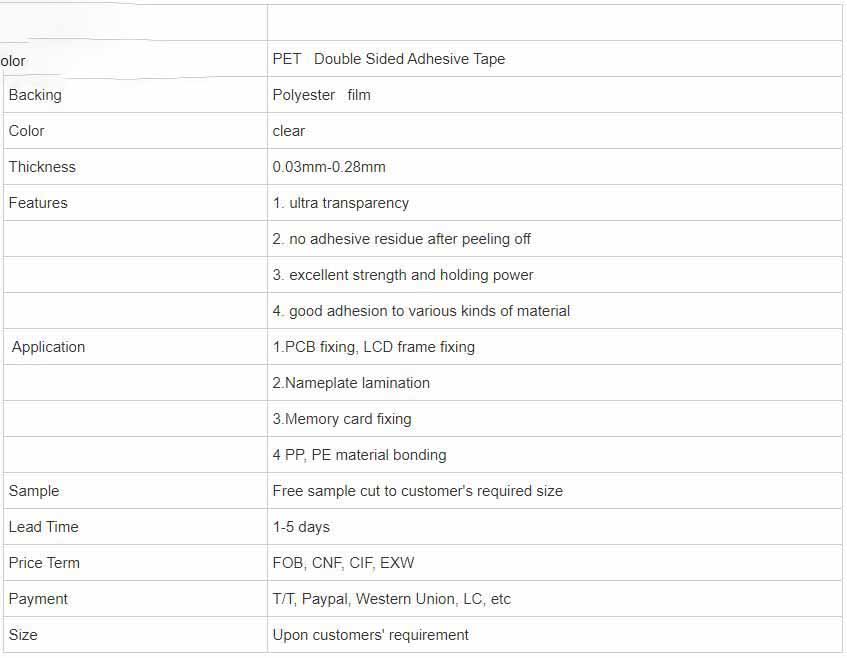
Task: Select the Thickness row label
Action: pos(42,167)
